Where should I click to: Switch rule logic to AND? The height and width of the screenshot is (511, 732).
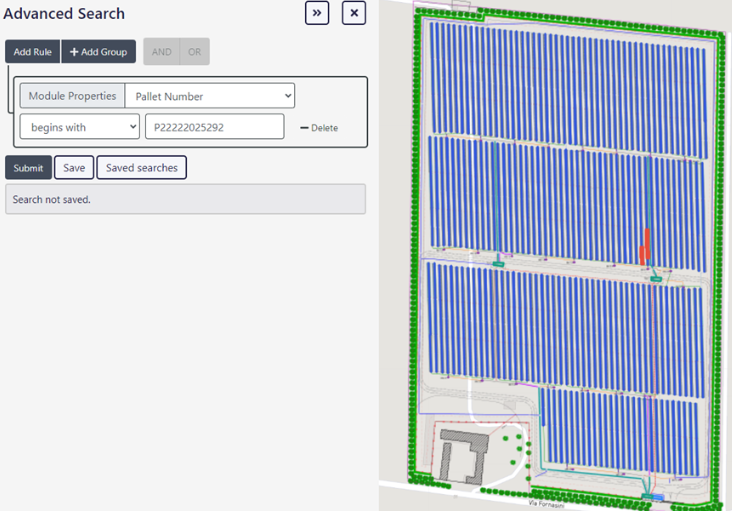pyautogui.click(x=161, y=52)
